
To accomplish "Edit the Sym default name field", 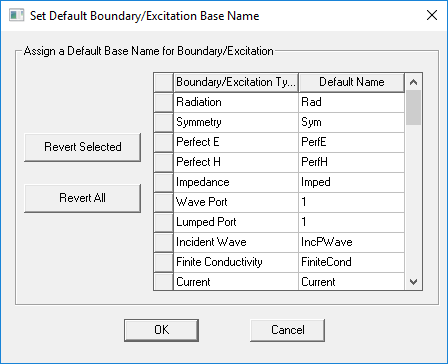I will pyautogui.click(x=351, y=122).
